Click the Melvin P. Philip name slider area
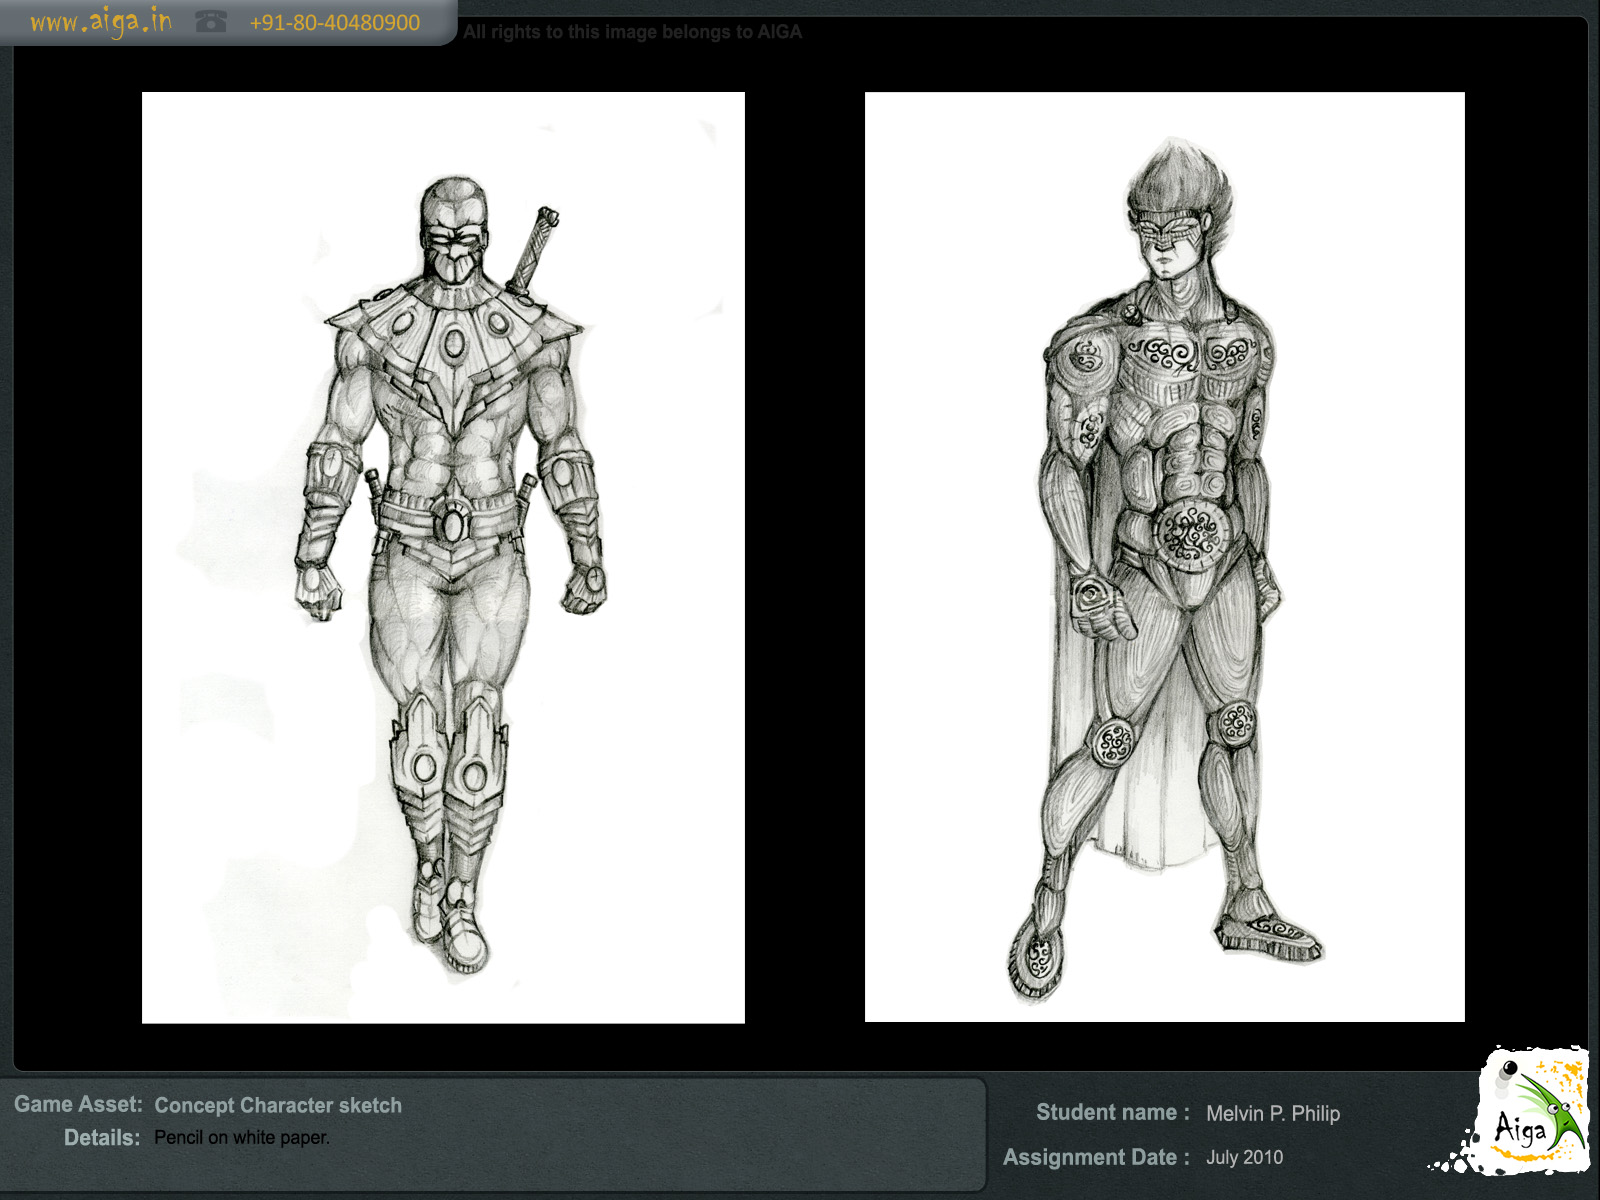Image resolution: width=1600 pixels, height=1200 pixels. pos(1272,1112)
